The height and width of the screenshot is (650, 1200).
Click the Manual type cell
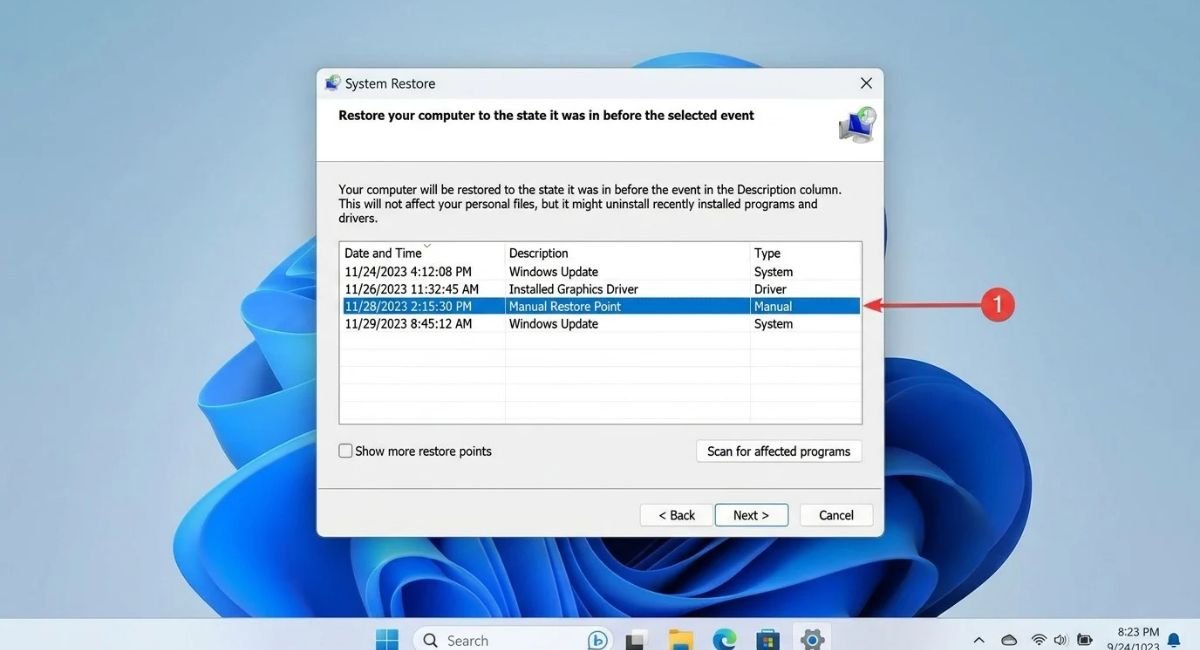point(773,306)
